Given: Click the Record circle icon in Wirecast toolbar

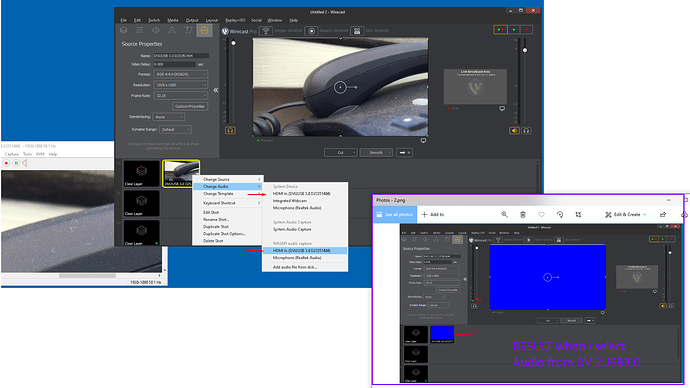Looking at the screenshot, I should pos(312,31).
